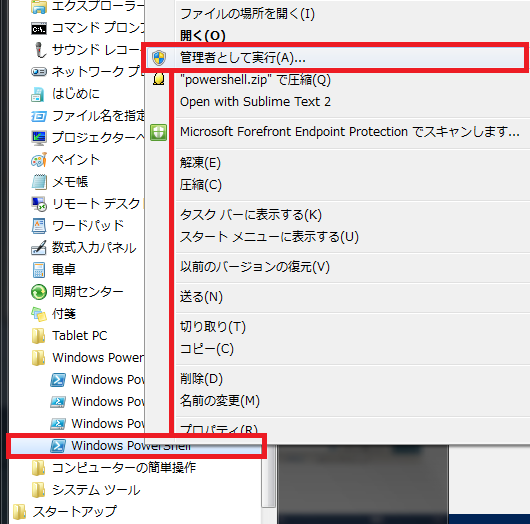Click the network projector icon
Image resolution: width=530 pixels, height=524 pixels.
click(39, 72)
